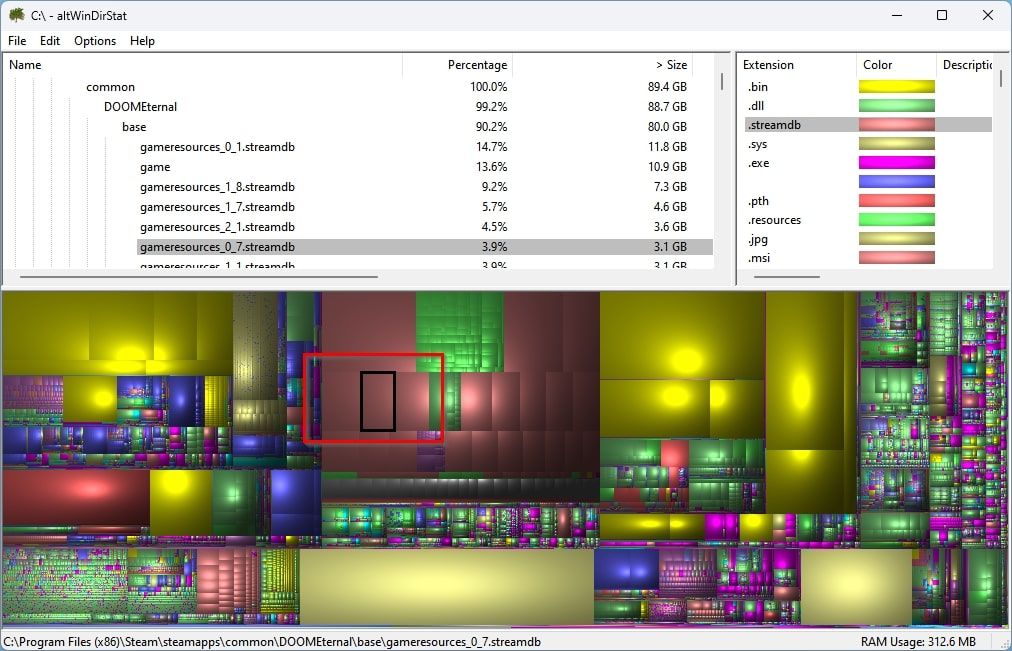Click the magenta color swatch for .exe

[x=896, y=162]
